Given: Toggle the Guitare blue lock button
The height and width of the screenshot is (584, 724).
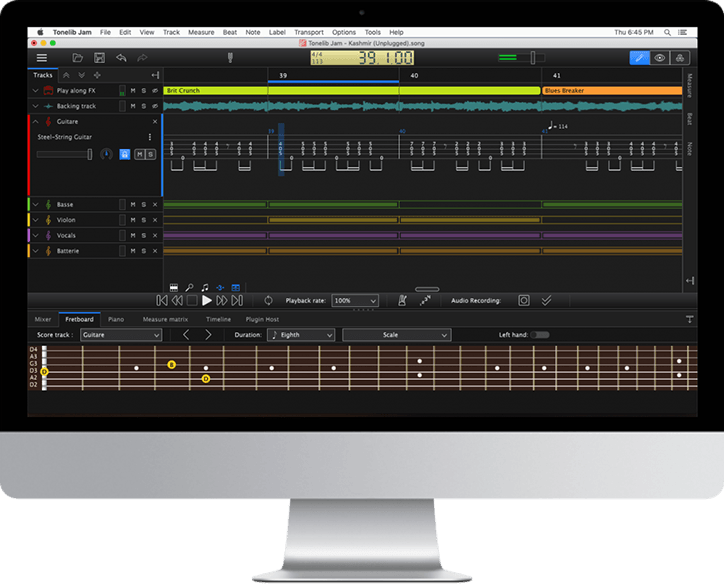Looking at the screenshot, I should coord(124,154).
